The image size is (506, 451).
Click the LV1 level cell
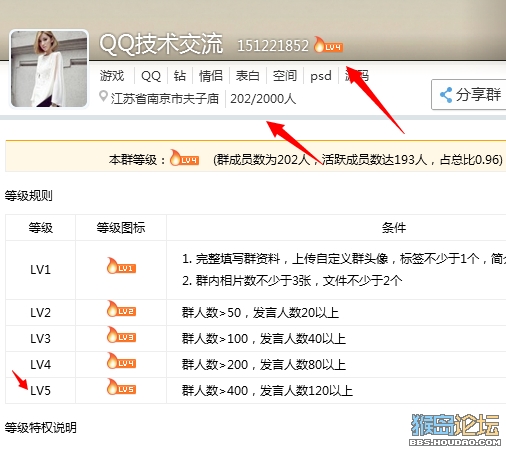coord(40,269)
